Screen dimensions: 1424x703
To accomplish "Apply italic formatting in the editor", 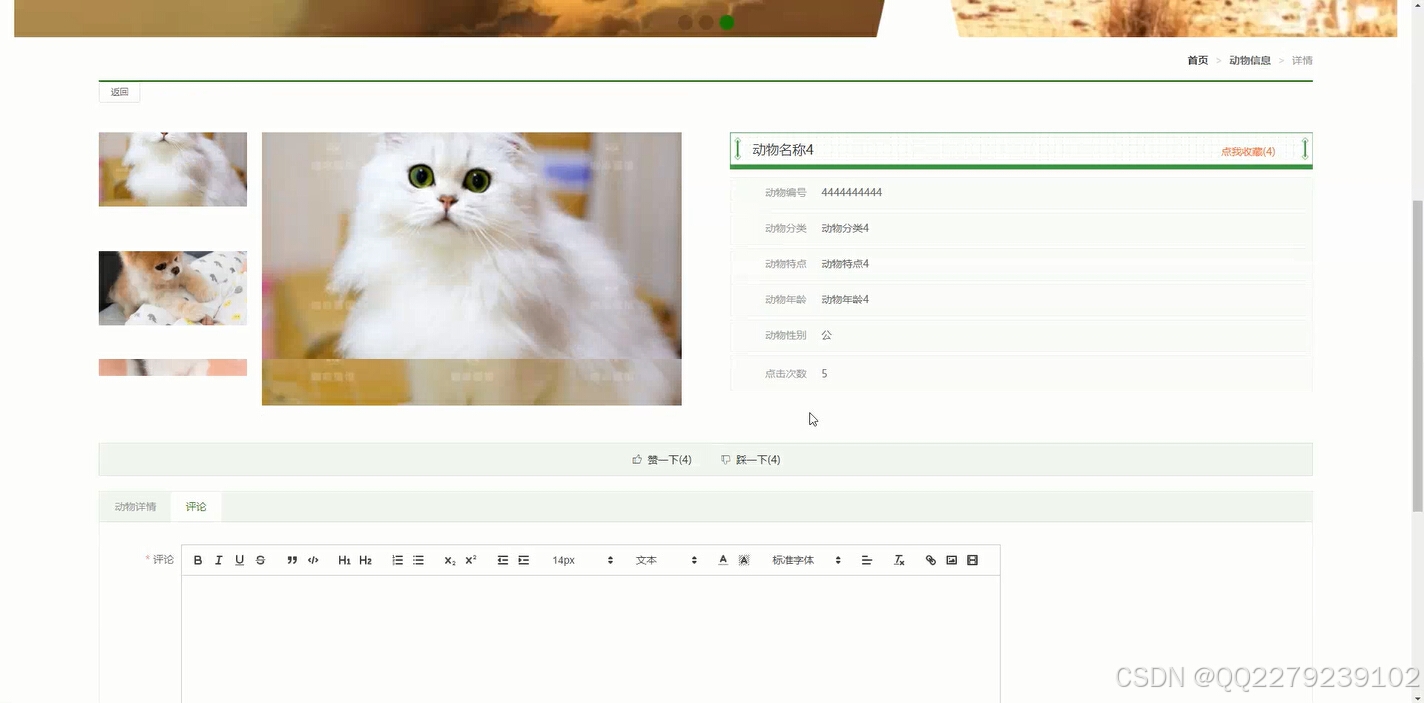I will tap(218, 559).
